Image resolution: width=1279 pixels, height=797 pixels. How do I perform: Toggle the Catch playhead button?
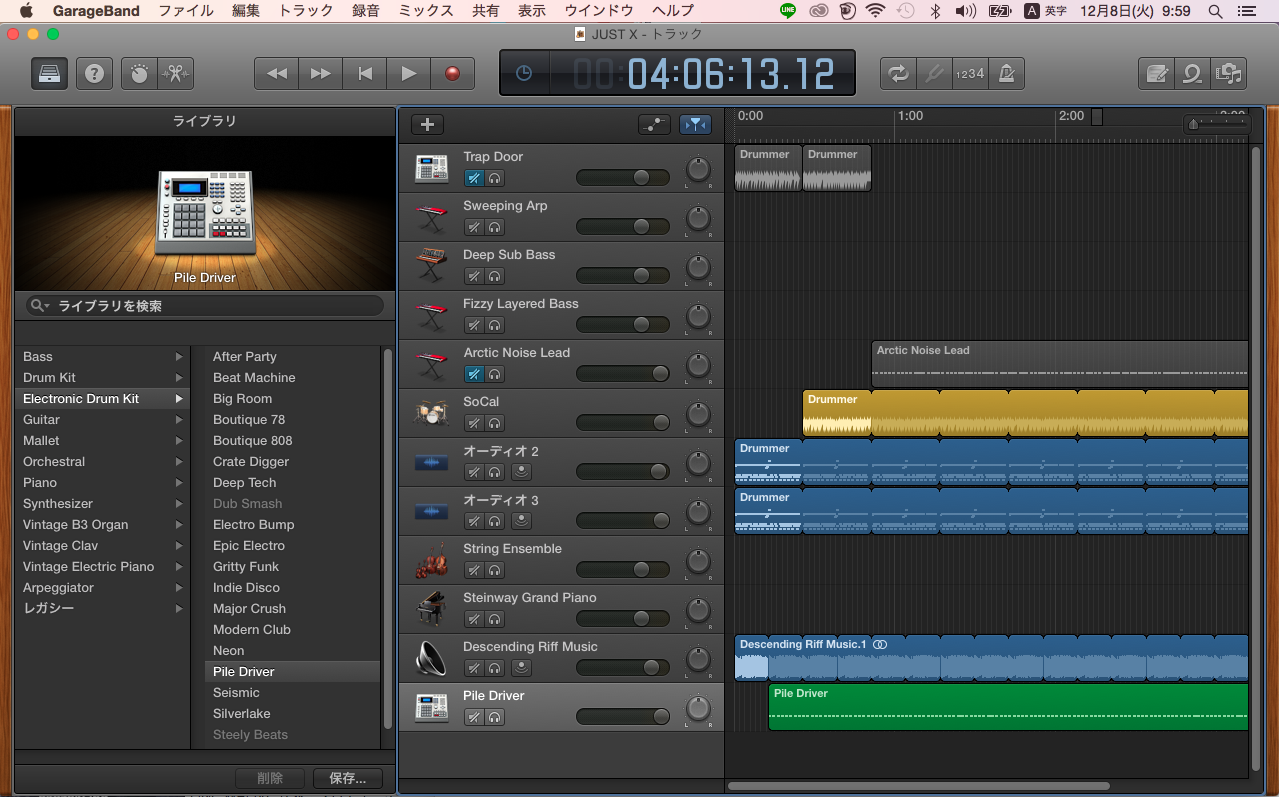(695, 125)
